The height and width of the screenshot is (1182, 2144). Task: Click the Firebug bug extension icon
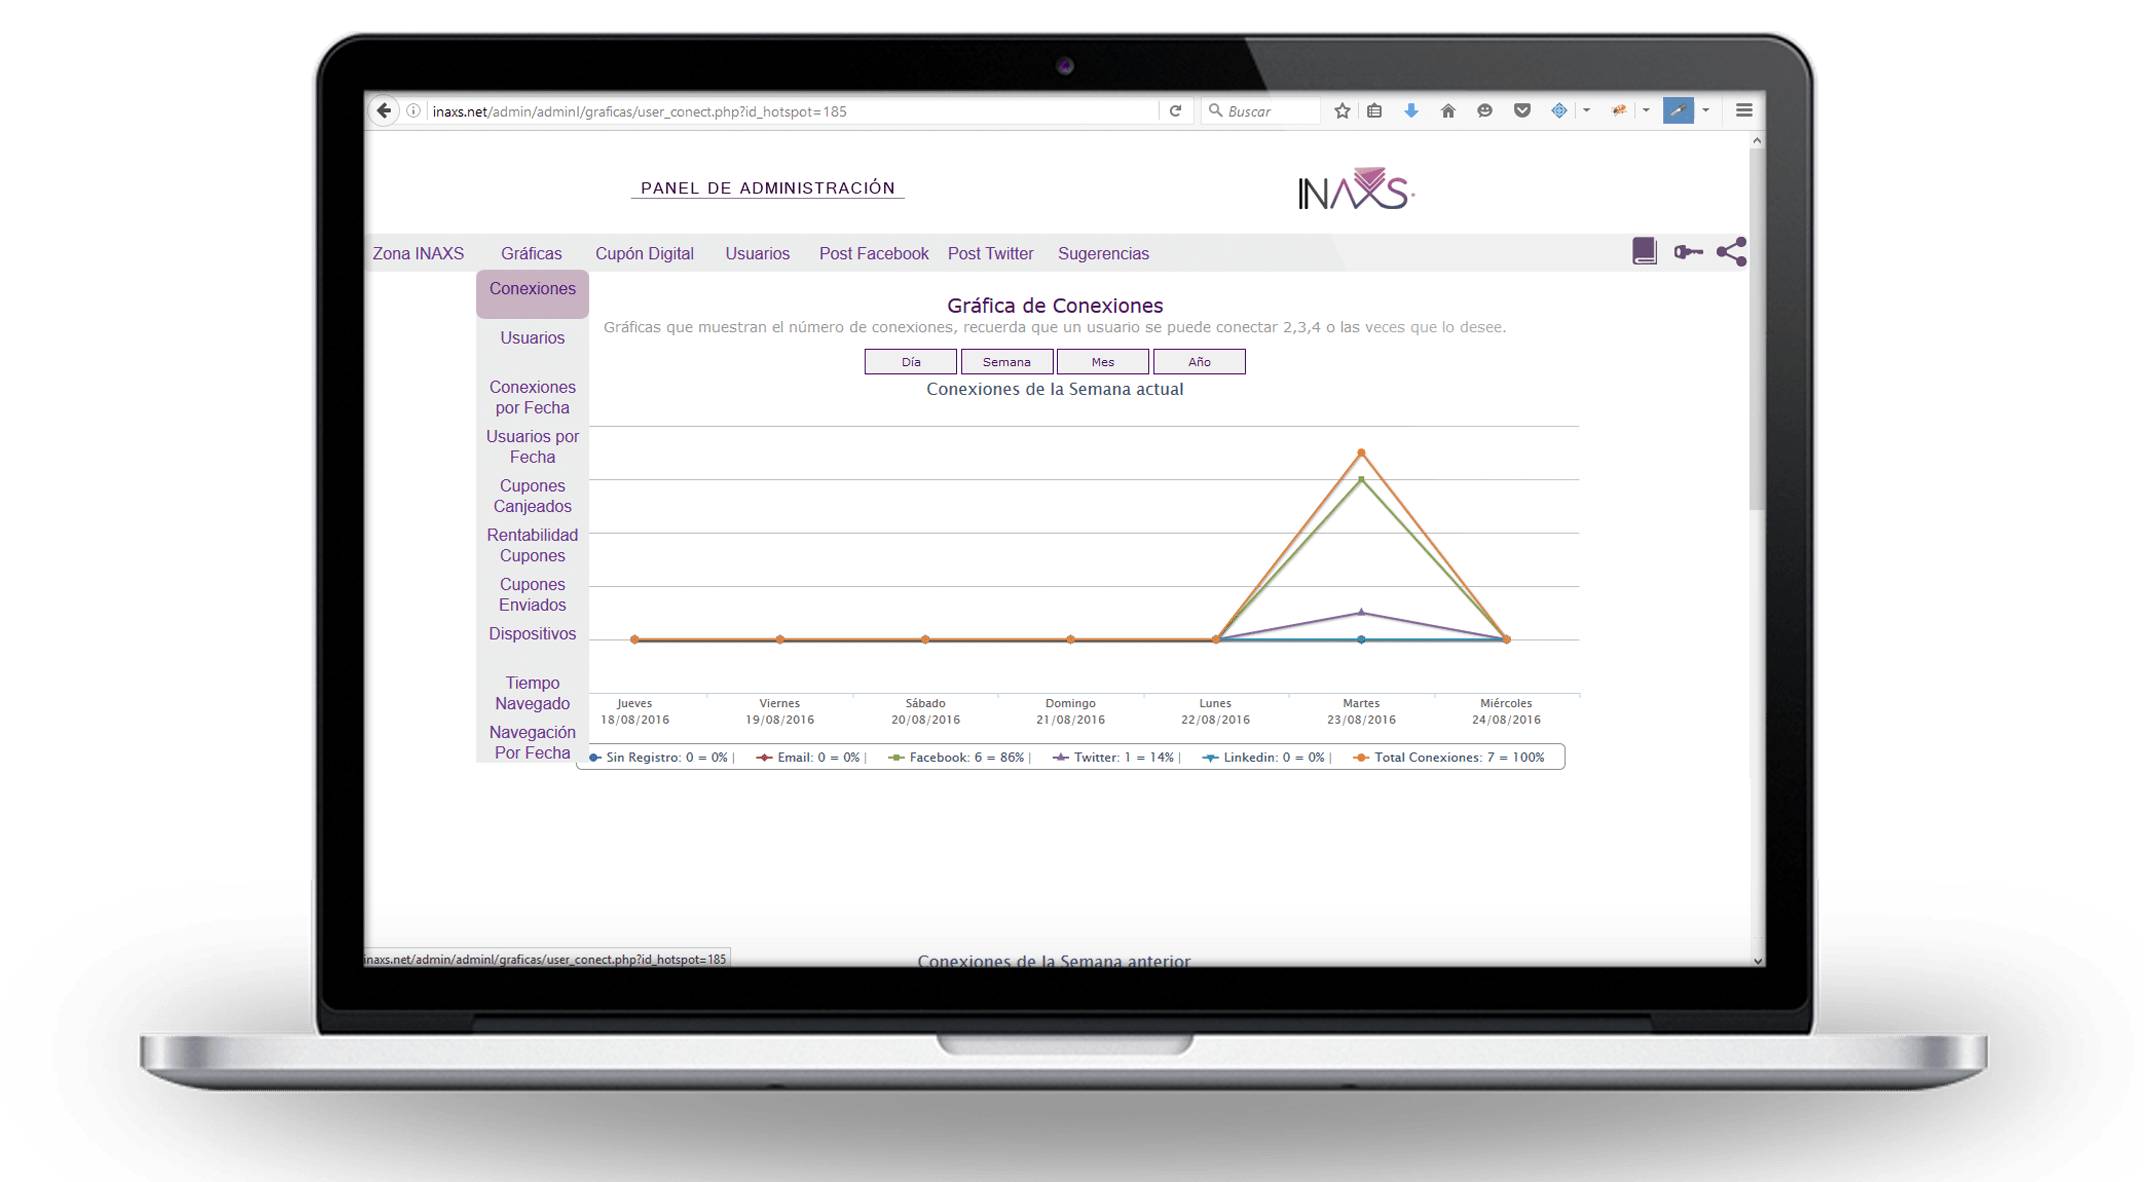tap(1619, 111)
